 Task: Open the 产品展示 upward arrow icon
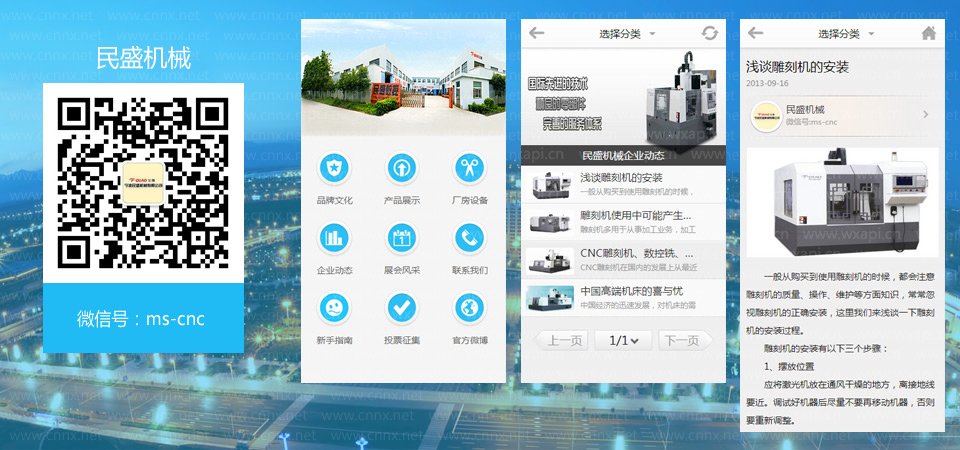402,168
